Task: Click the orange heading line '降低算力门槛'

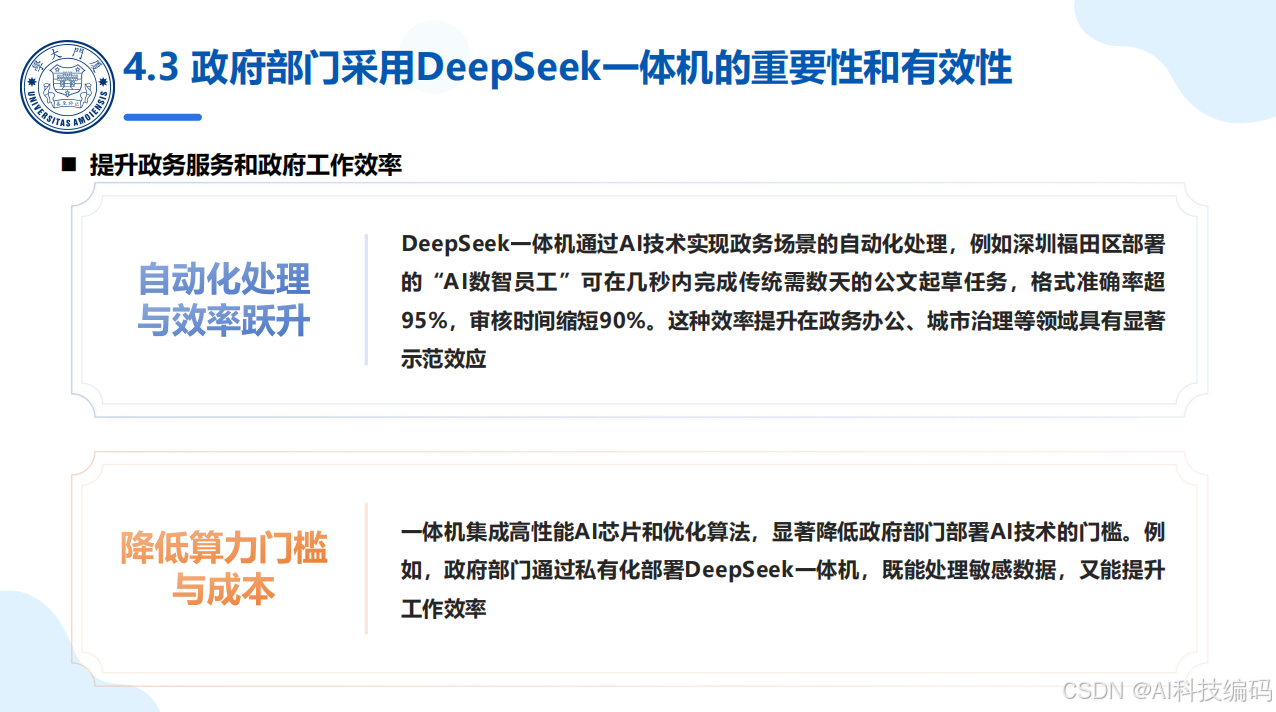Action: [x=224, y=548]
